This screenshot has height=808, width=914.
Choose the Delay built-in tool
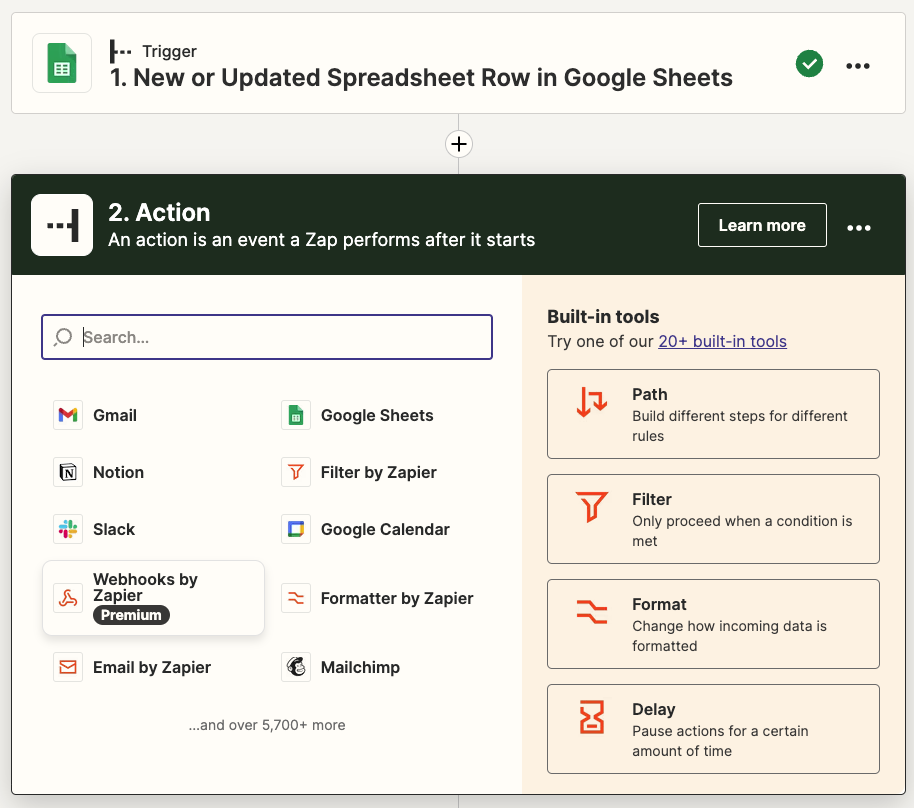713,729
